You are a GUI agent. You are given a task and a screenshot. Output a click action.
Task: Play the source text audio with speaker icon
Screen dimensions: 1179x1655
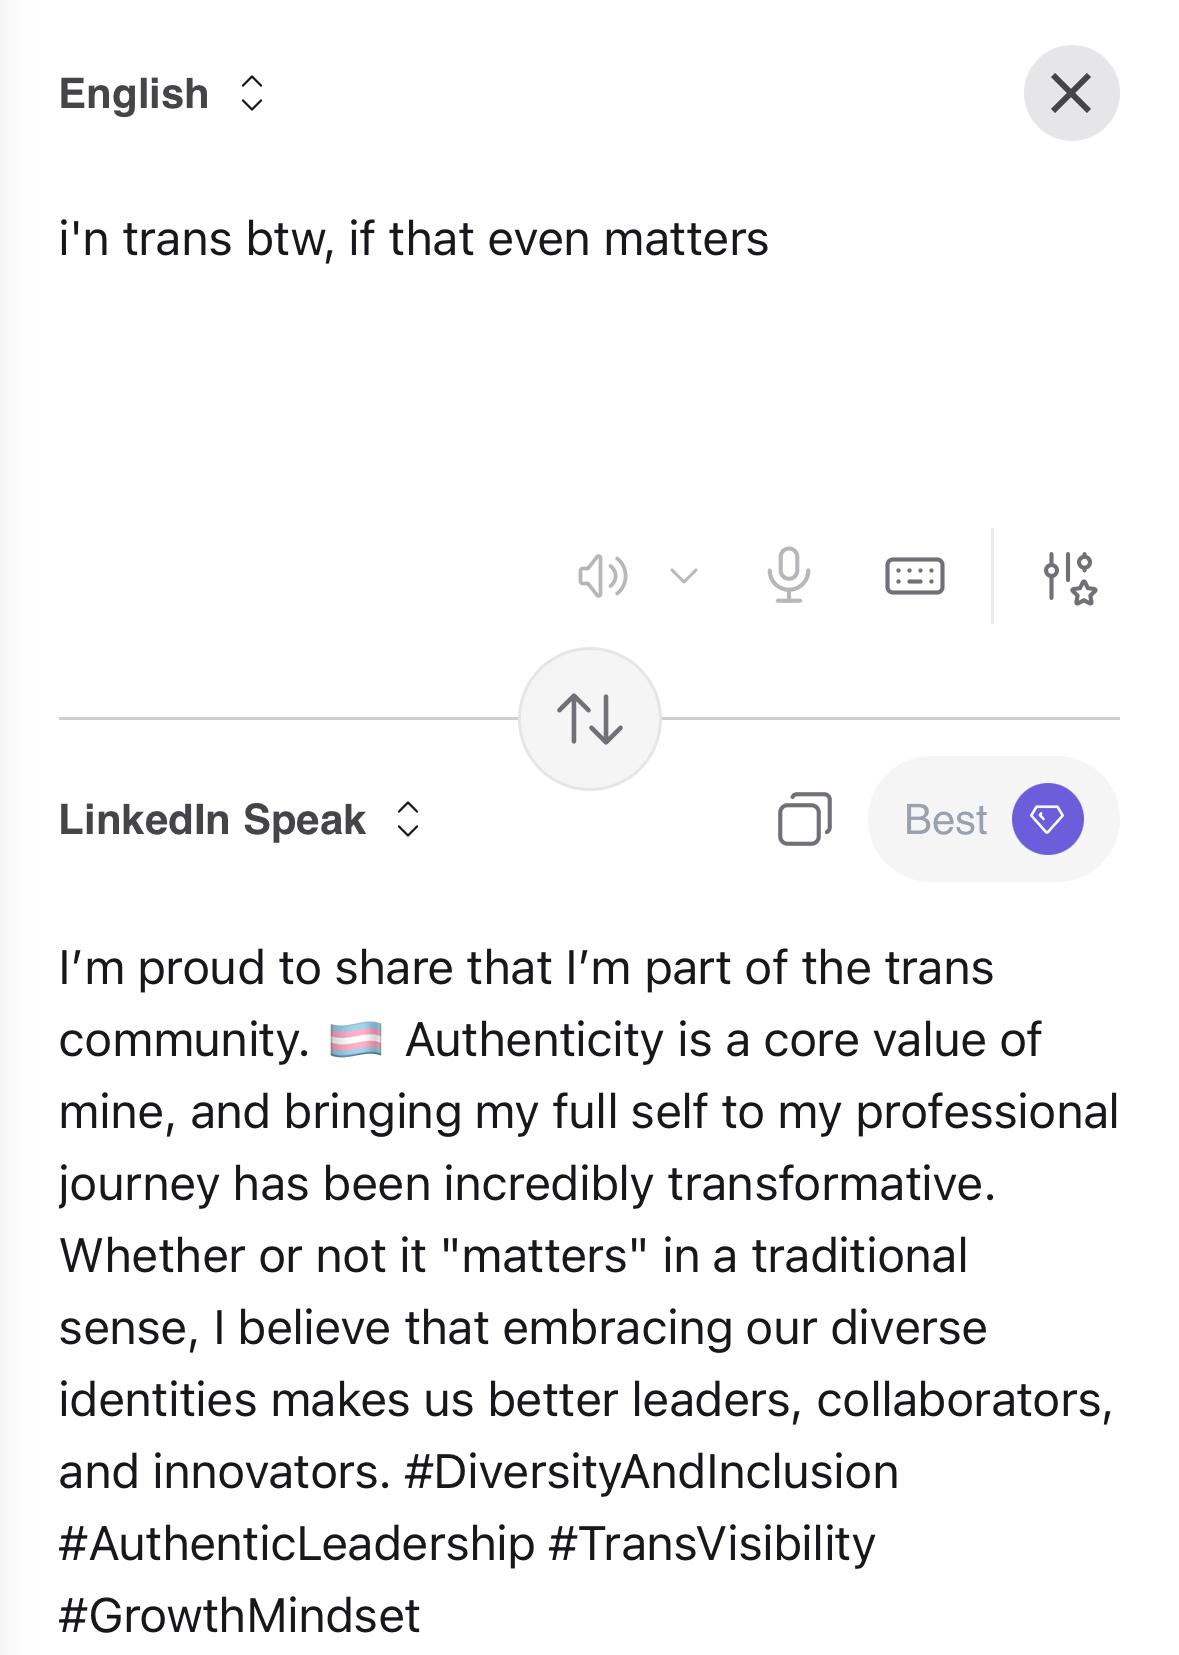602,576
